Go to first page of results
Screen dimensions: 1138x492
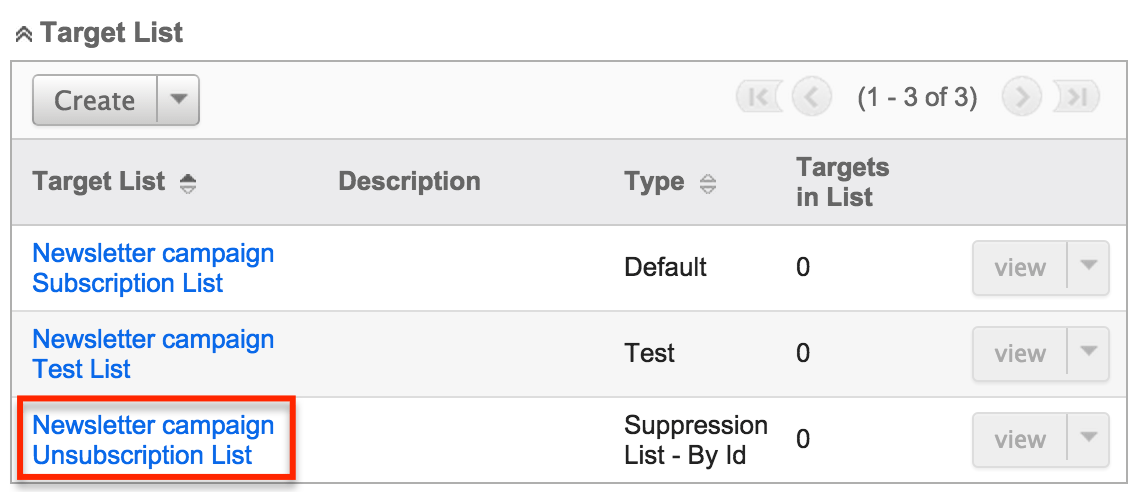pyautogui.click(x=756, y=98)
